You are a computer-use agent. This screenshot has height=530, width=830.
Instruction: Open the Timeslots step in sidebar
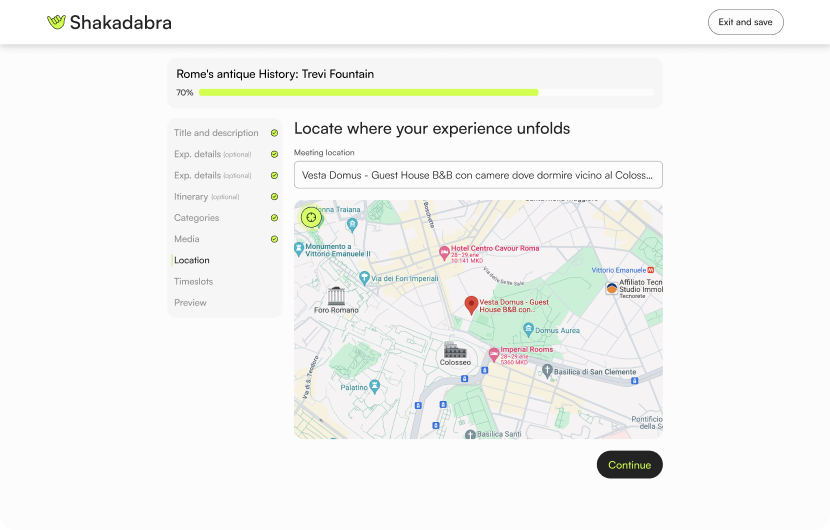tap(193, 282)
